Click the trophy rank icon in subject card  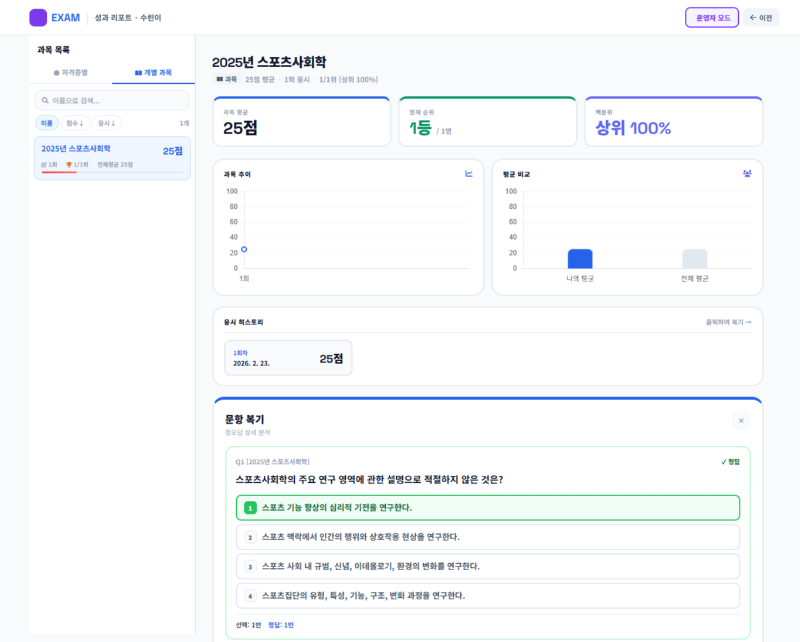69,164
